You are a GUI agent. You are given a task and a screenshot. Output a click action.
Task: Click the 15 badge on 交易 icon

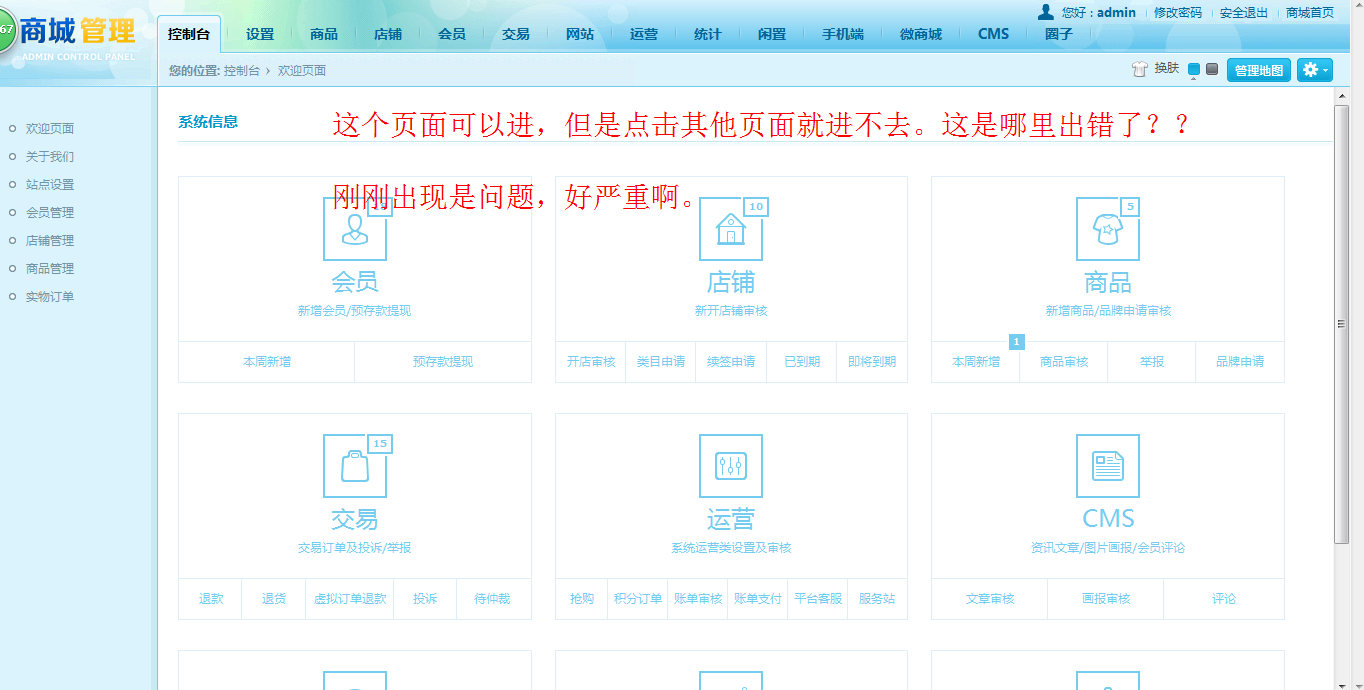[x=380, y=443]
